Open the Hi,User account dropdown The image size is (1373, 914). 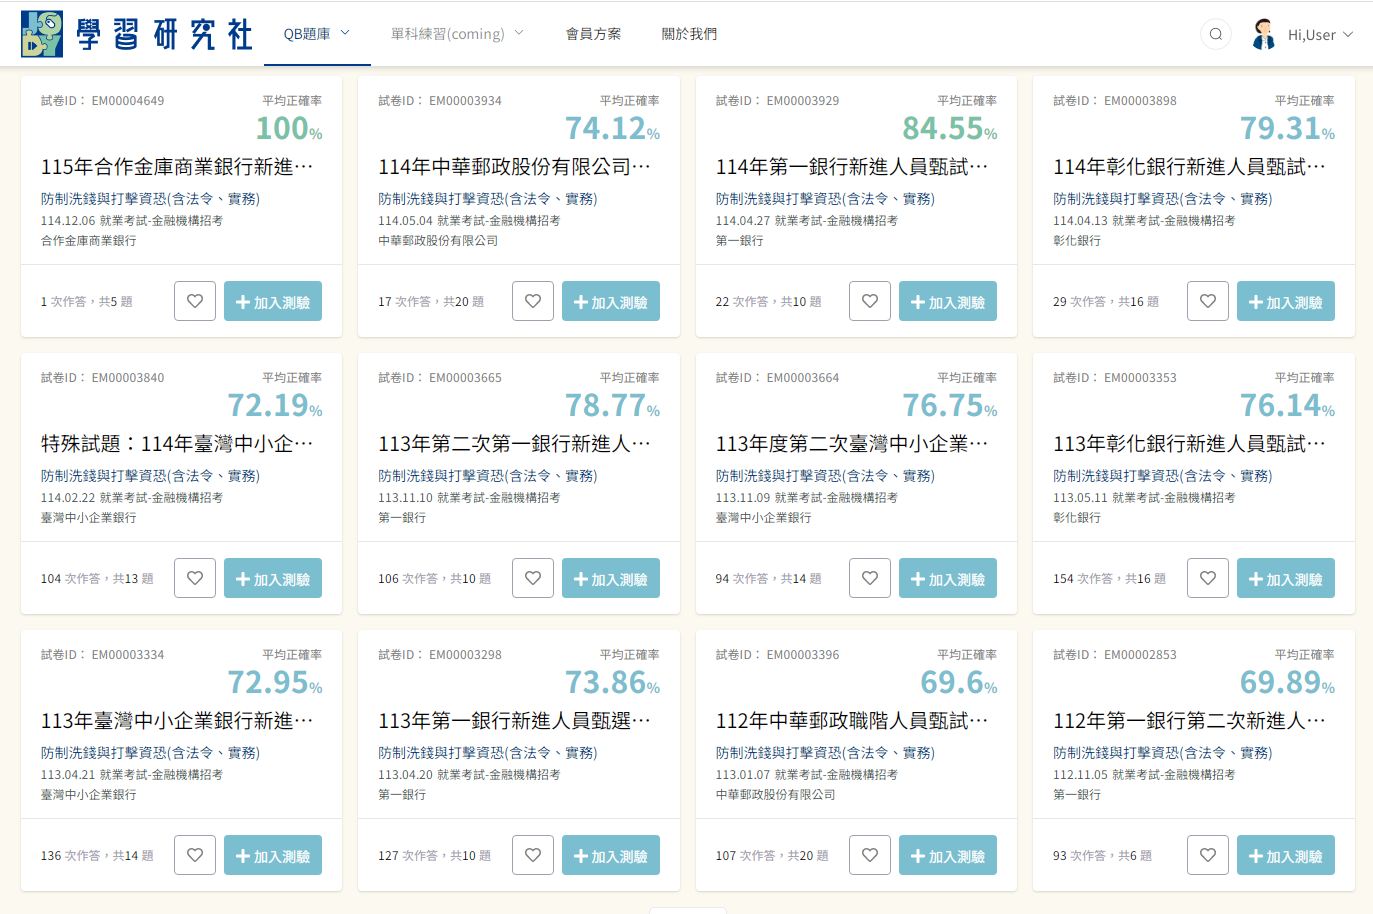(x=1319, y=35)
